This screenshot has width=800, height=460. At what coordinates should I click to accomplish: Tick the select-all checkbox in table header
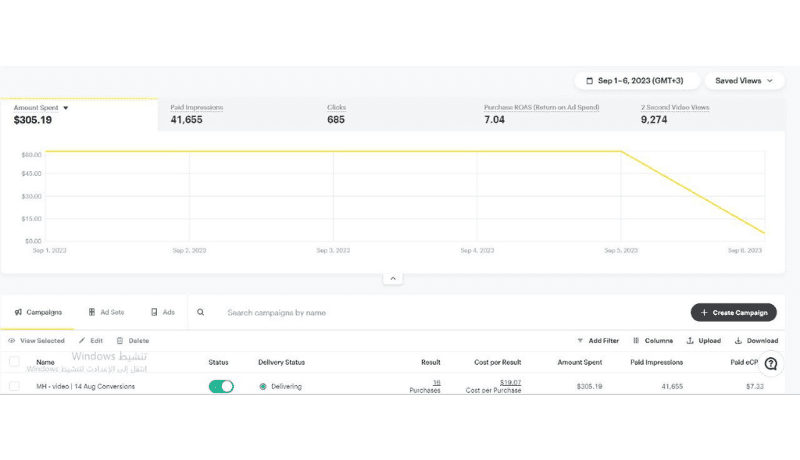[14, 362]
